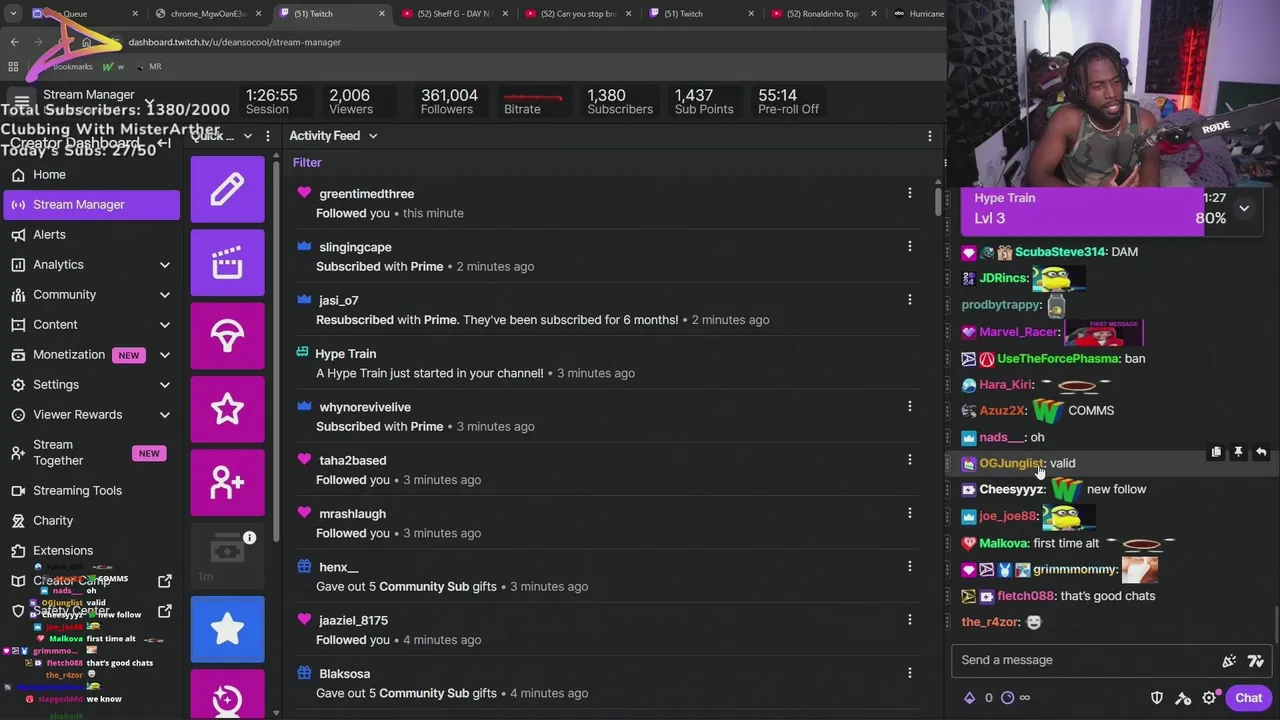The width and height of the screenshot is (1280, 720).
Task: Click the Bitrate stat tile
Action: 532,101
